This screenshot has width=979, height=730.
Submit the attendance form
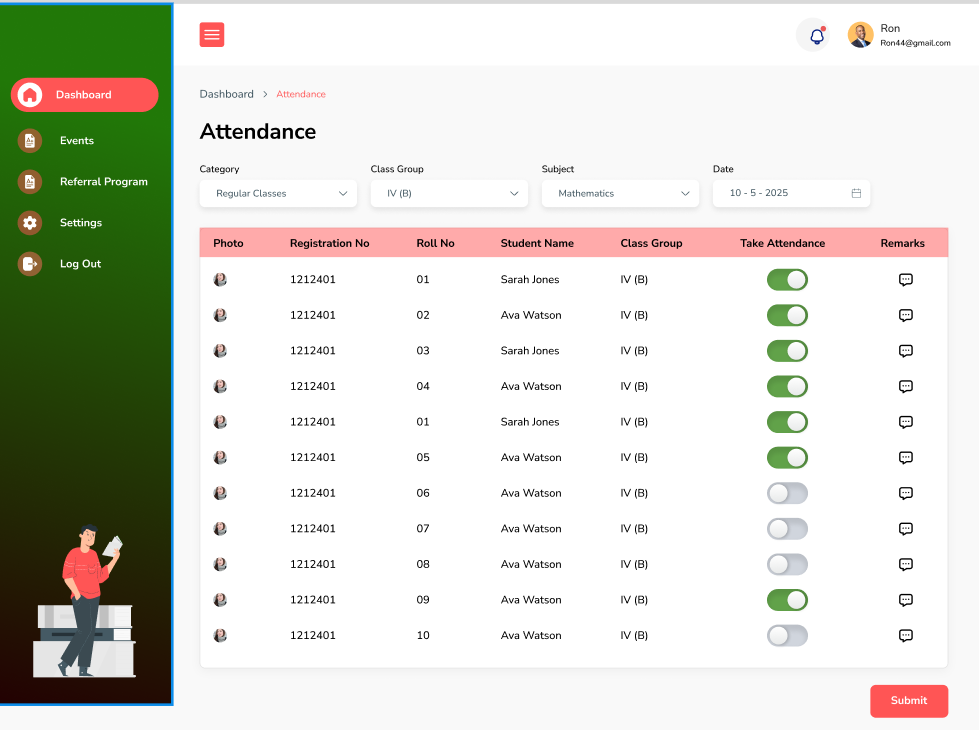point(908,701)
